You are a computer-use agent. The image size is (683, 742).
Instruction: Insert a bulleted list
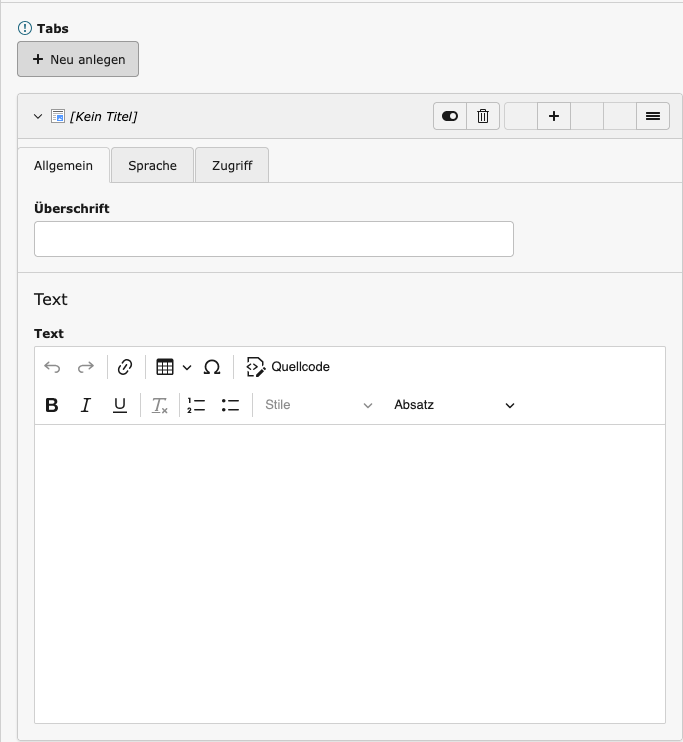[x=230, y=405]
